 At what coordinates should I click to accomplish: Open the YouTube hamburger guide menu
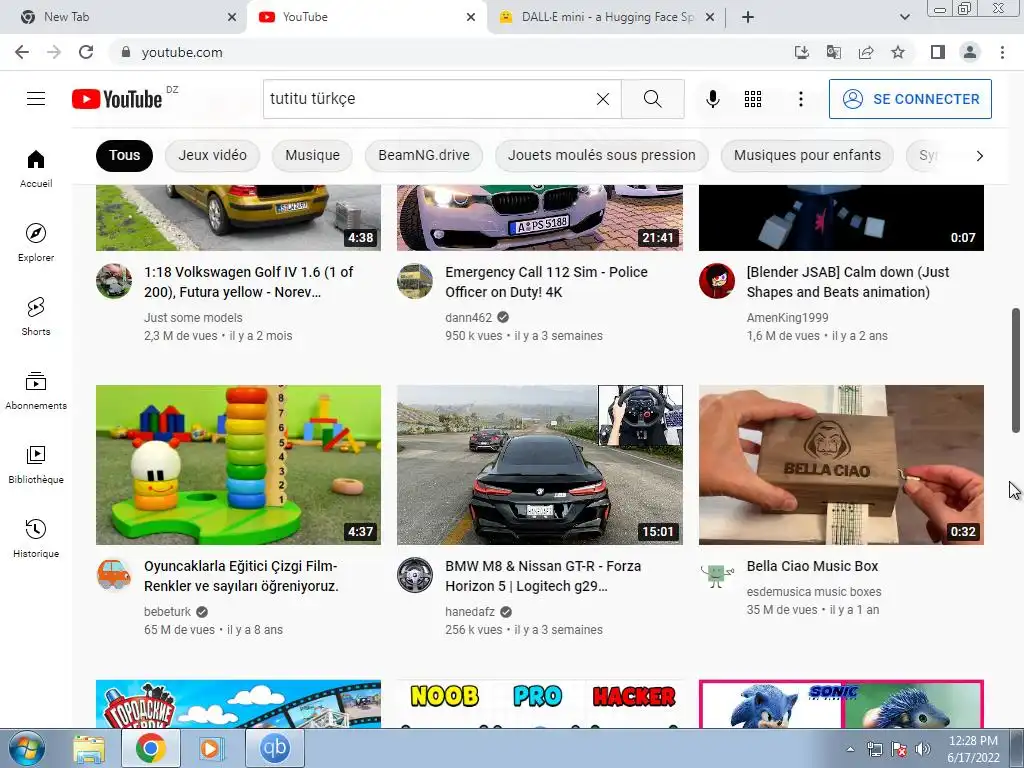pos(36,99)
